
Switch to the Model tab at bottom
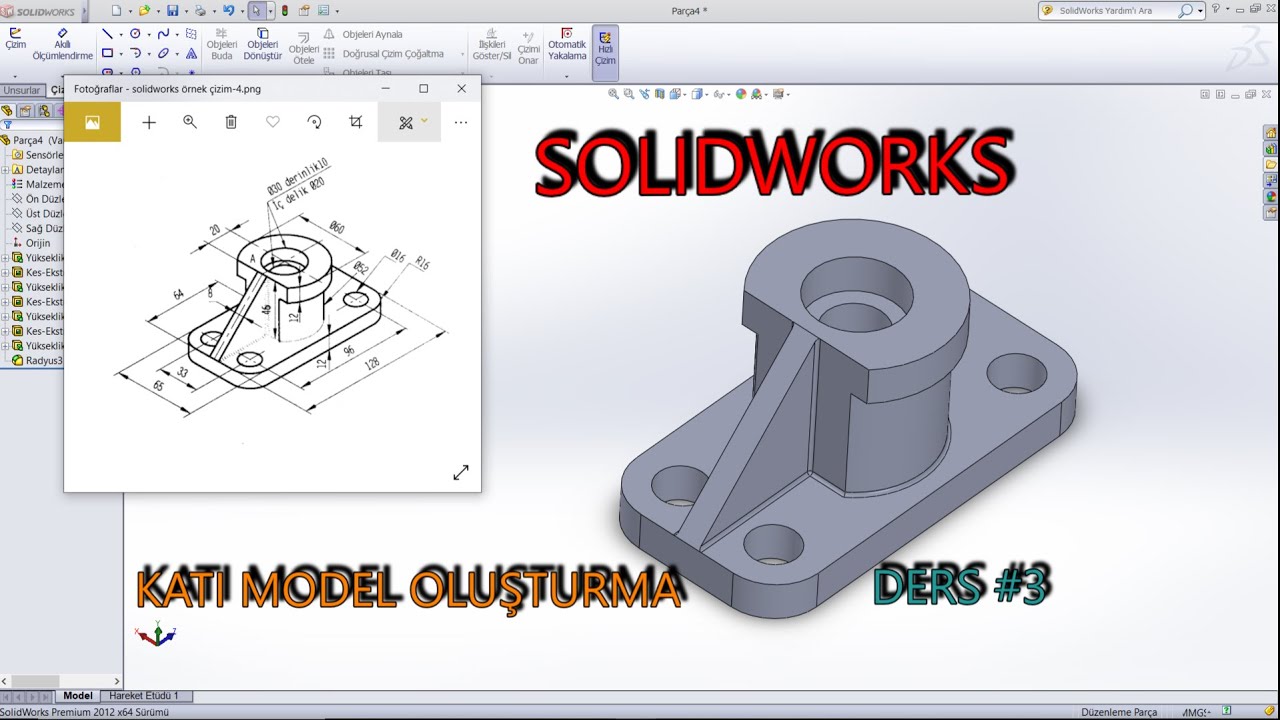coord(78,696)
